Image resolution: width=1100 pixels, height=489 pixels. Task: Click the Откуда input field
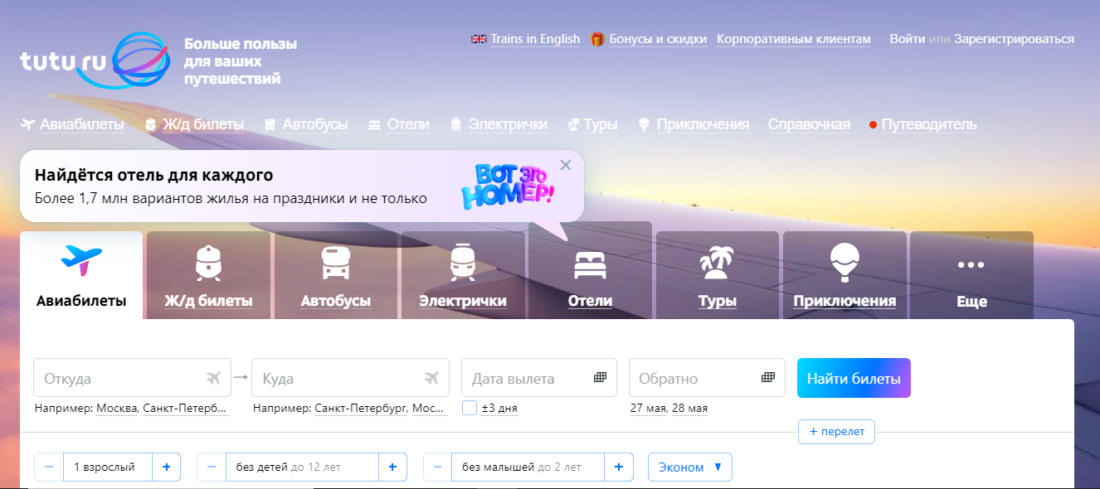[x=133, y=378]
